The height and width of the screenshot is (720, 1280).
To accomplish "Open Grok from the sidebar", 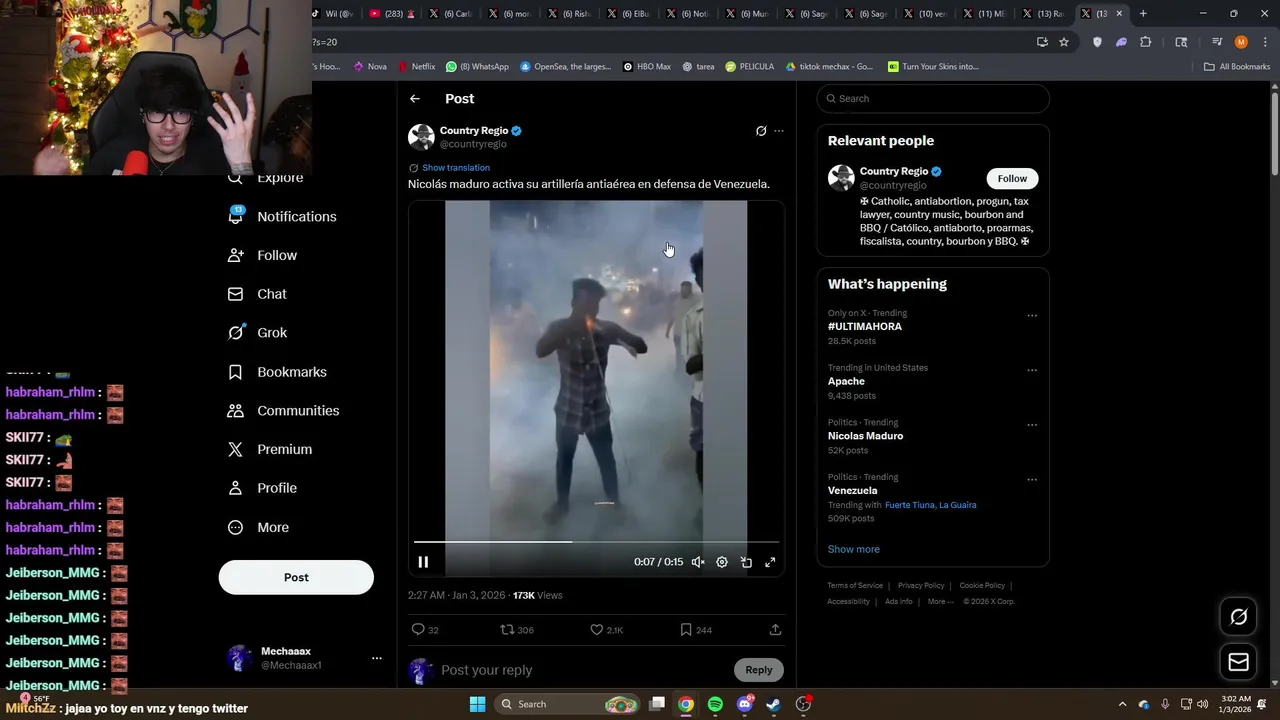I will (258, 333).
